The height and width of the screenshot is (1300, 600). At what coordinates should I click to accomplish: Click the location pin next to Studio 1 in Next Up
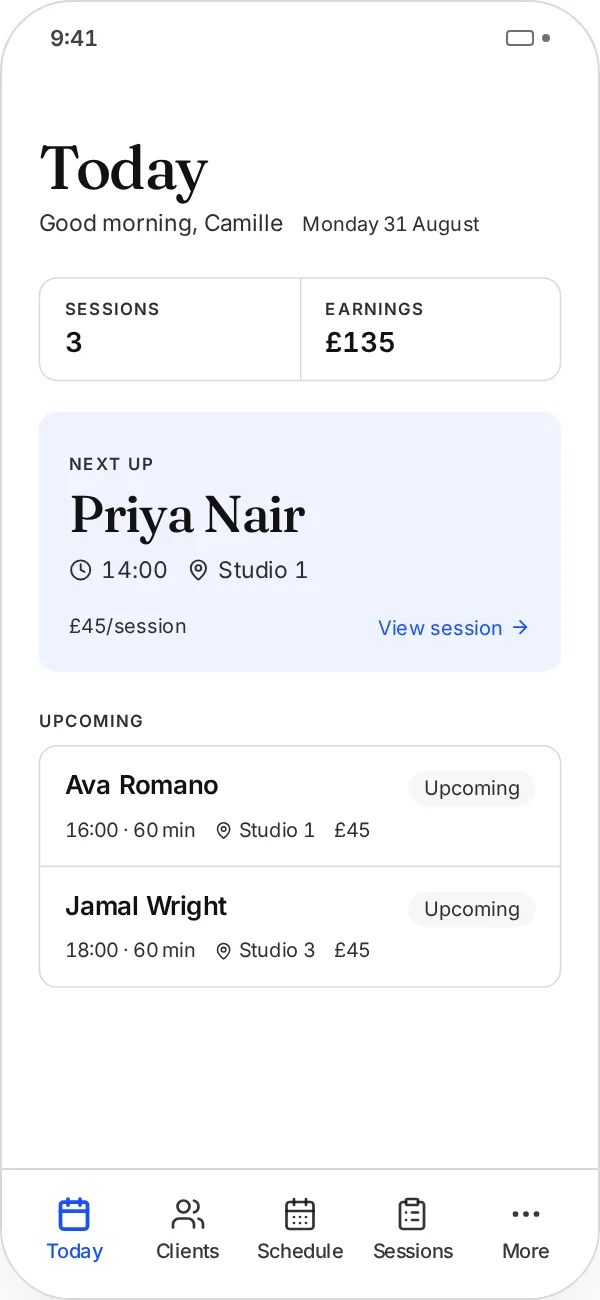pyautogui.click(x=198, y=570)
